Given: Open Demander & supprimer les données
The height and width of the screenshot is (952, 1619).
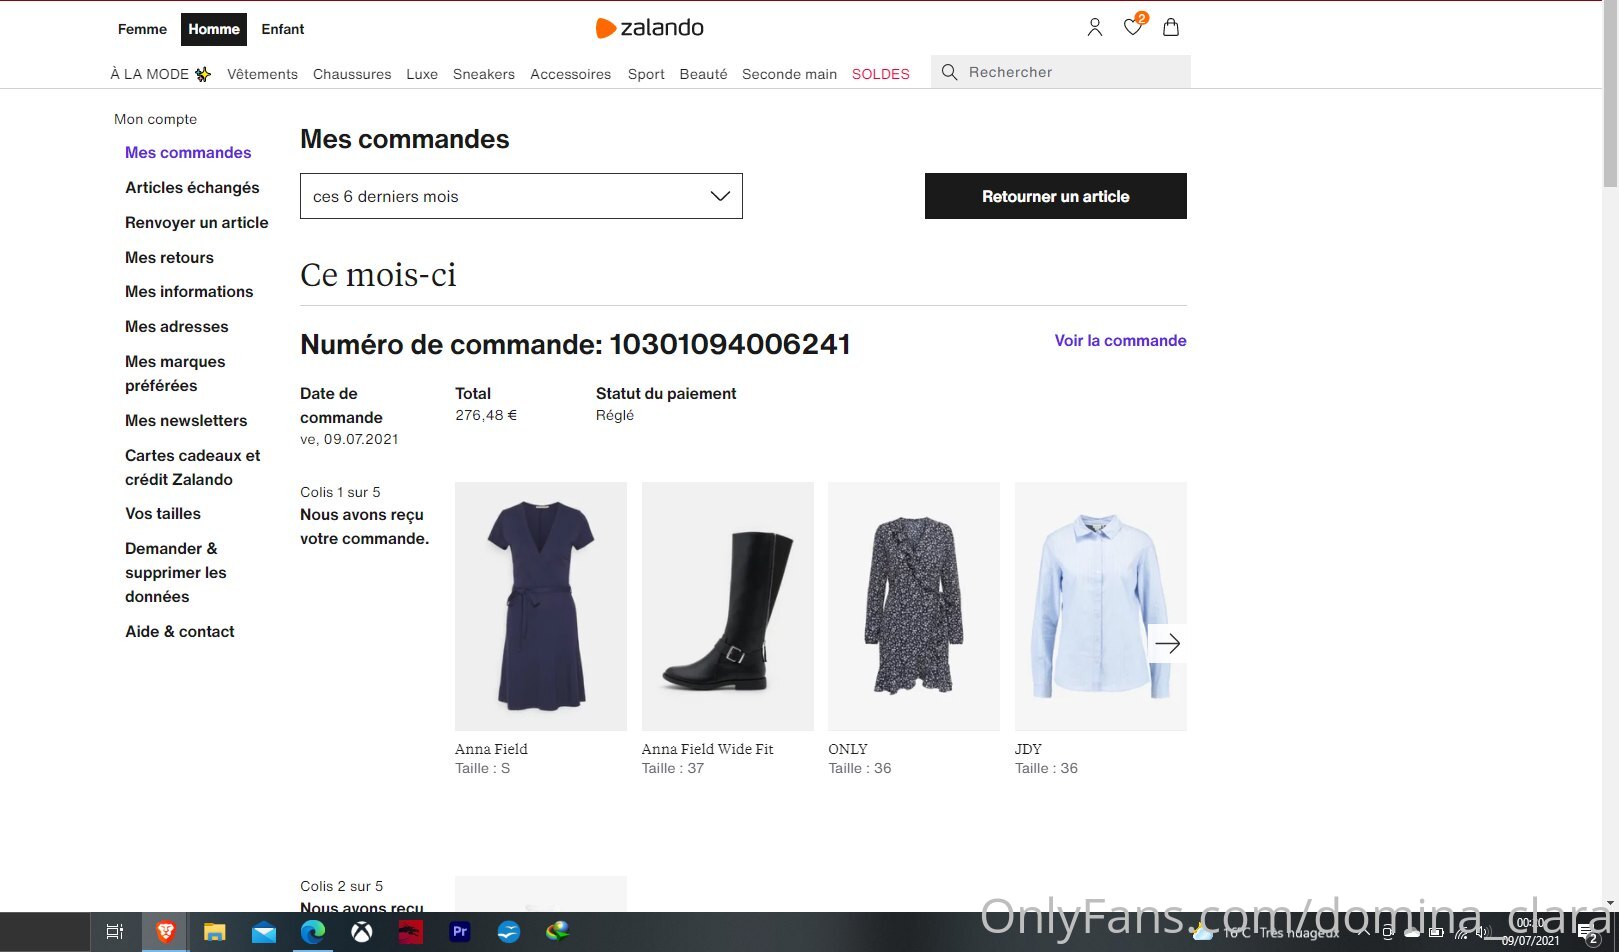Looking at the screenshot, I should click(x=176, y=572).
